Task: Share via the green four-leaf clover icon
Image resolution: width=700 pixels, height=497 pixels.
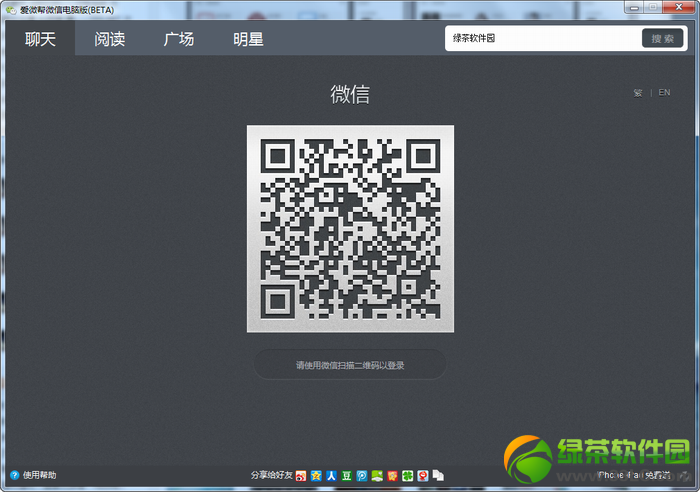Action: coord(408,476)
